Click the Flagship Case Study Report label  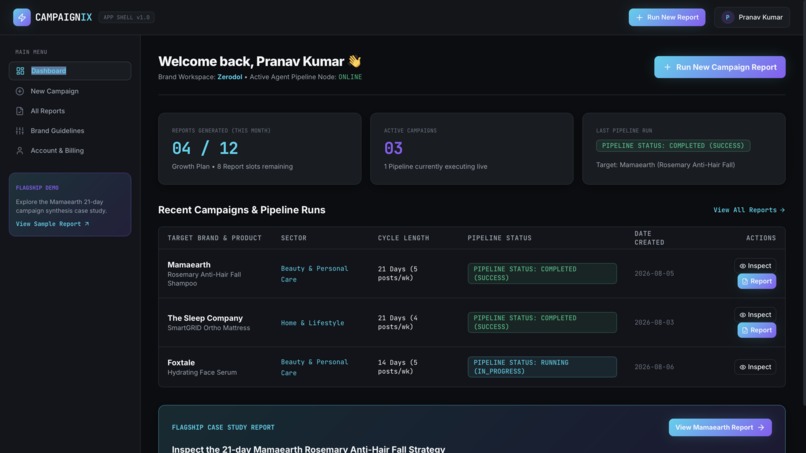pyautogui.click(x=223, y=427)
